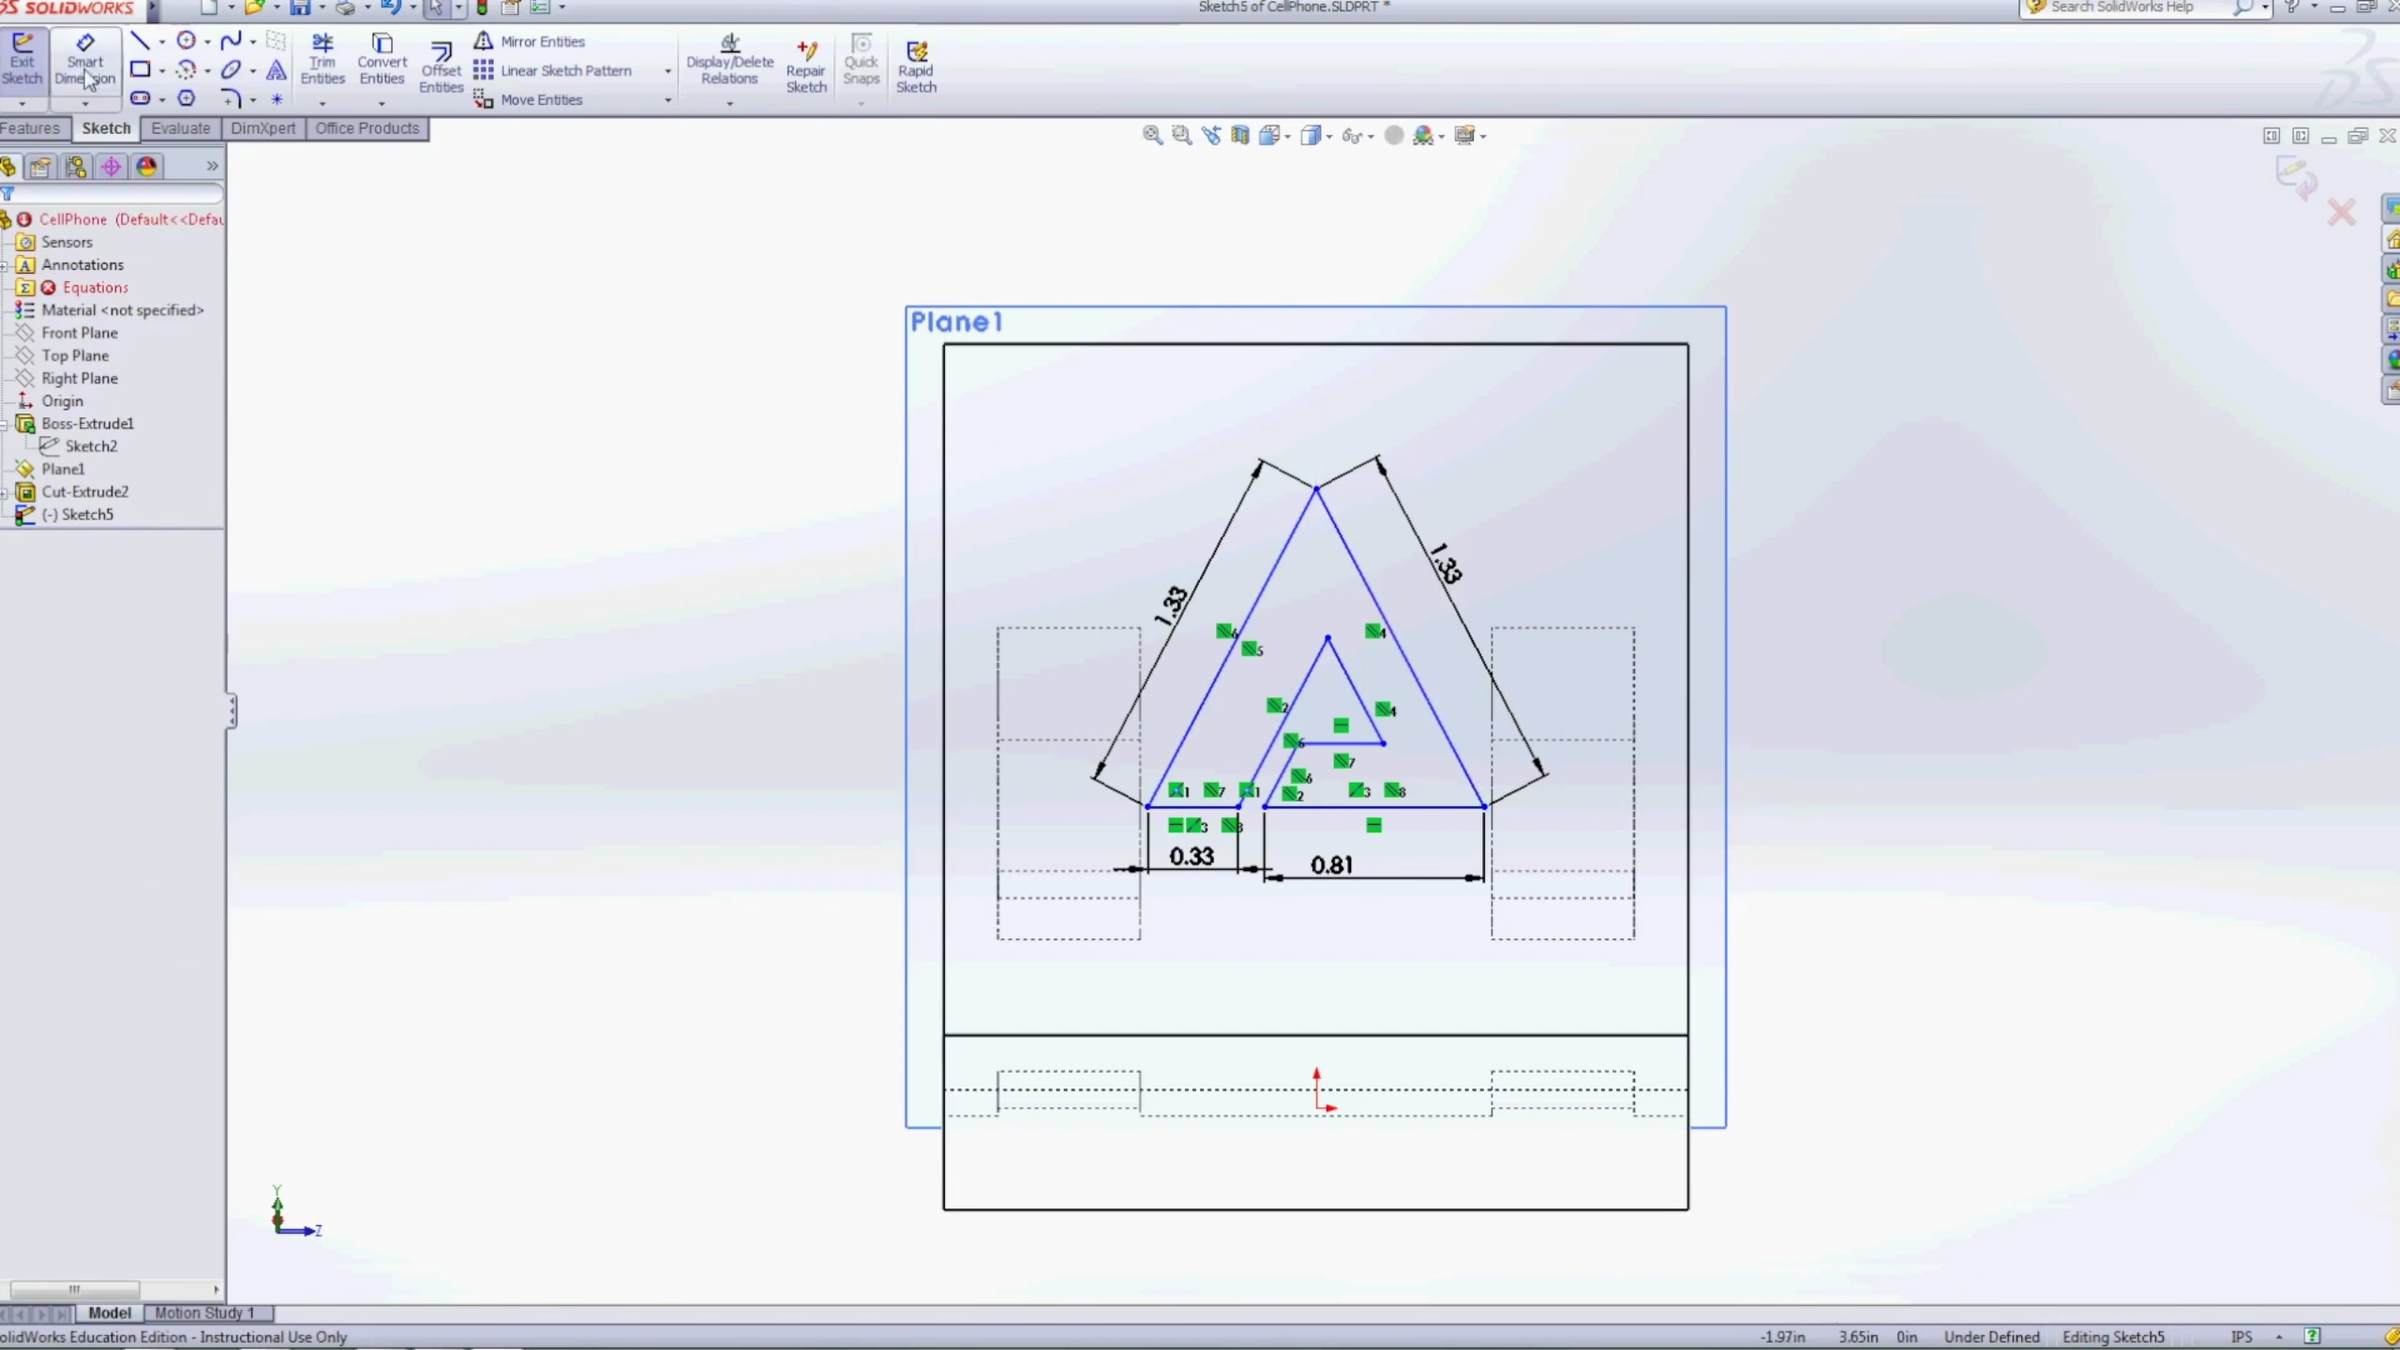Viewport: 2400px width, 1350px height.
Task: Open the Trim Entities dropdown arrow
Action: (322, 103)
